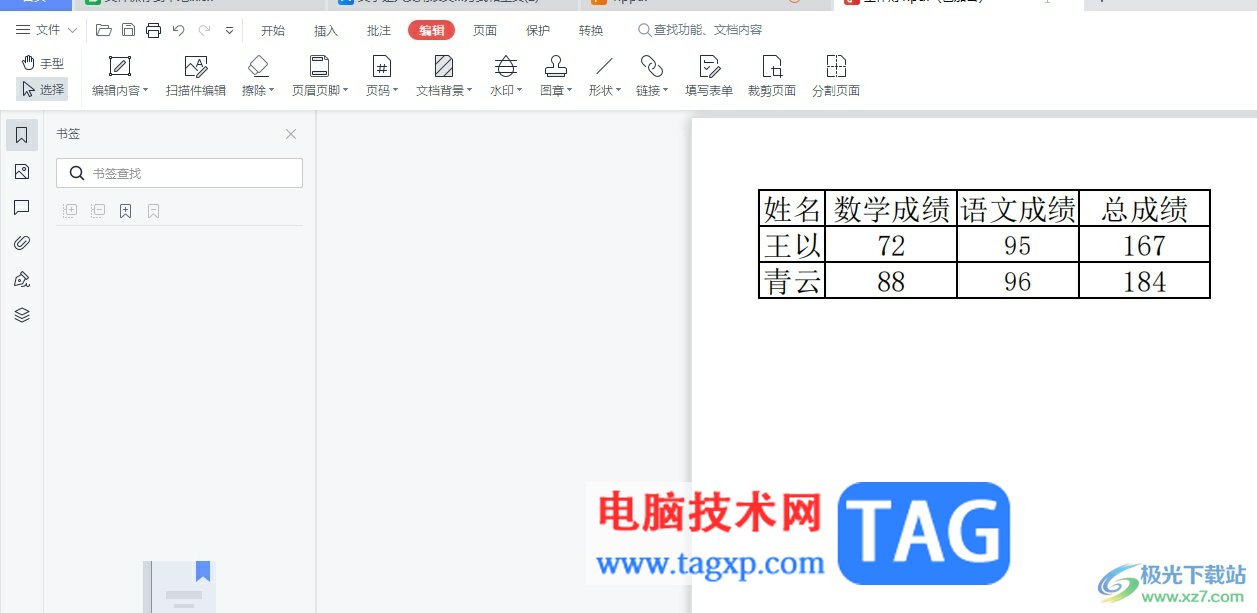Click the 语文成绩 header cell

(x=1018, y=209)
